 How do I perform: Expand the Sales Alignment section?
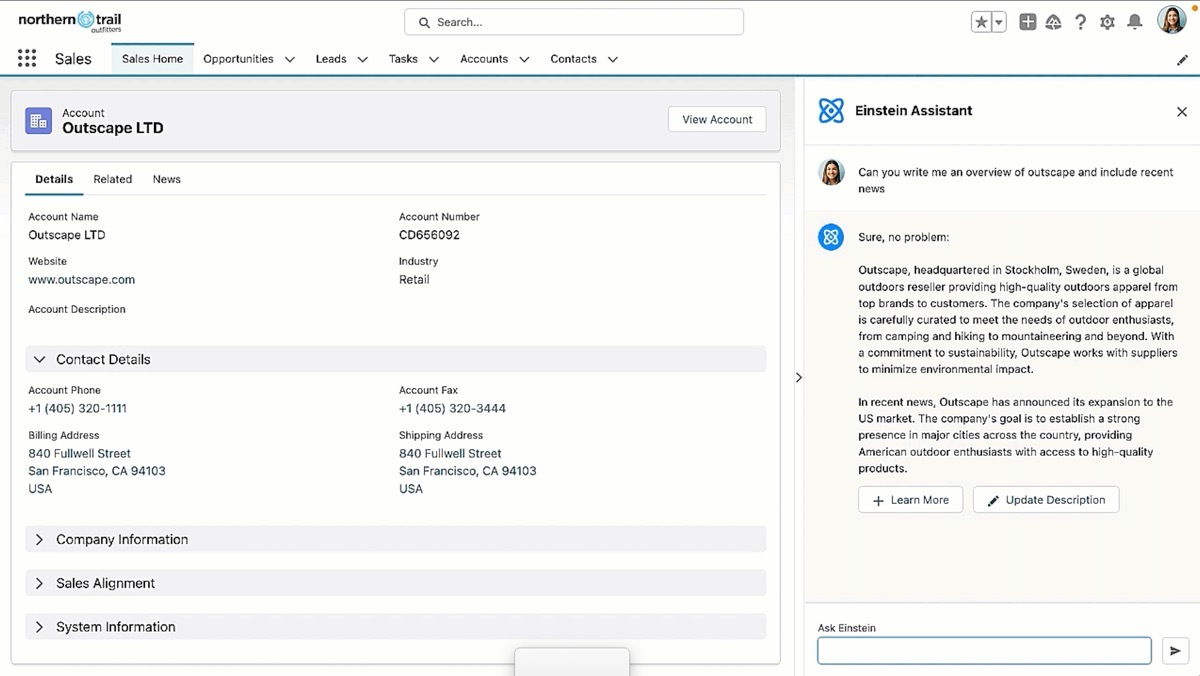pos(395,583)
